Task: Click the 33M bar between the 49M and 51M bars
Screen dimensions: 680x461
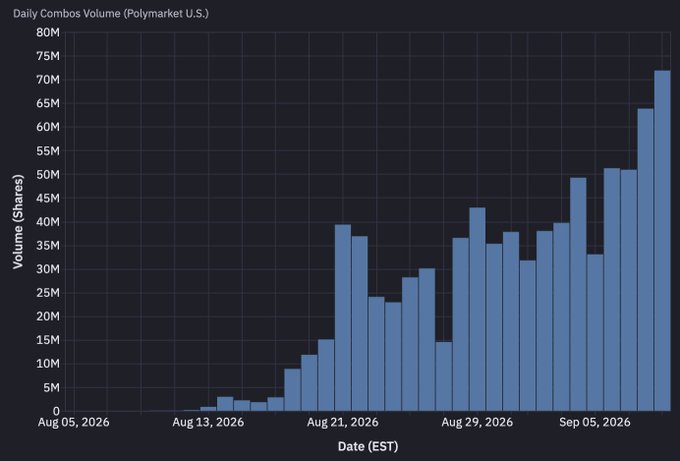Action: coord(595,333)
